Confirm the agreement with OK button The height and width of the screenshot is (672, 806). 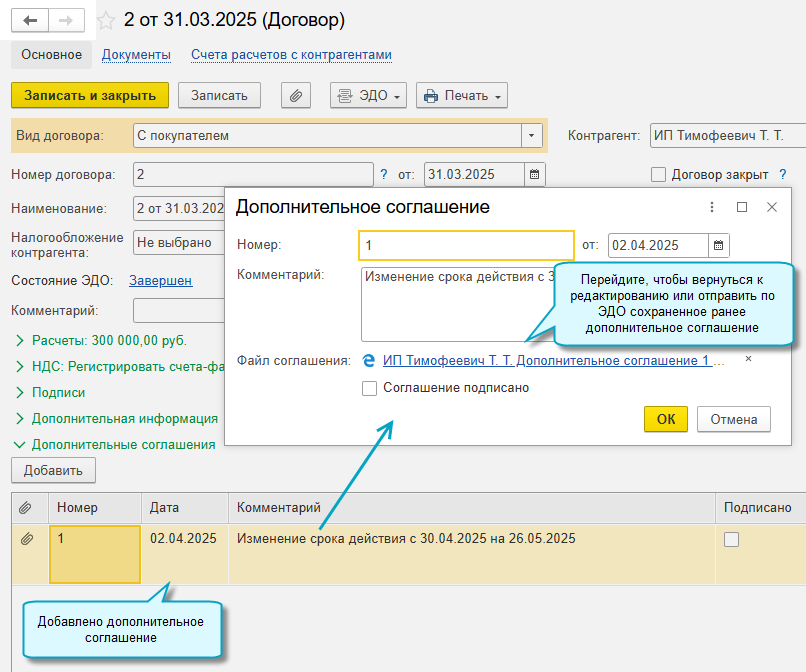tap(666, 420)
